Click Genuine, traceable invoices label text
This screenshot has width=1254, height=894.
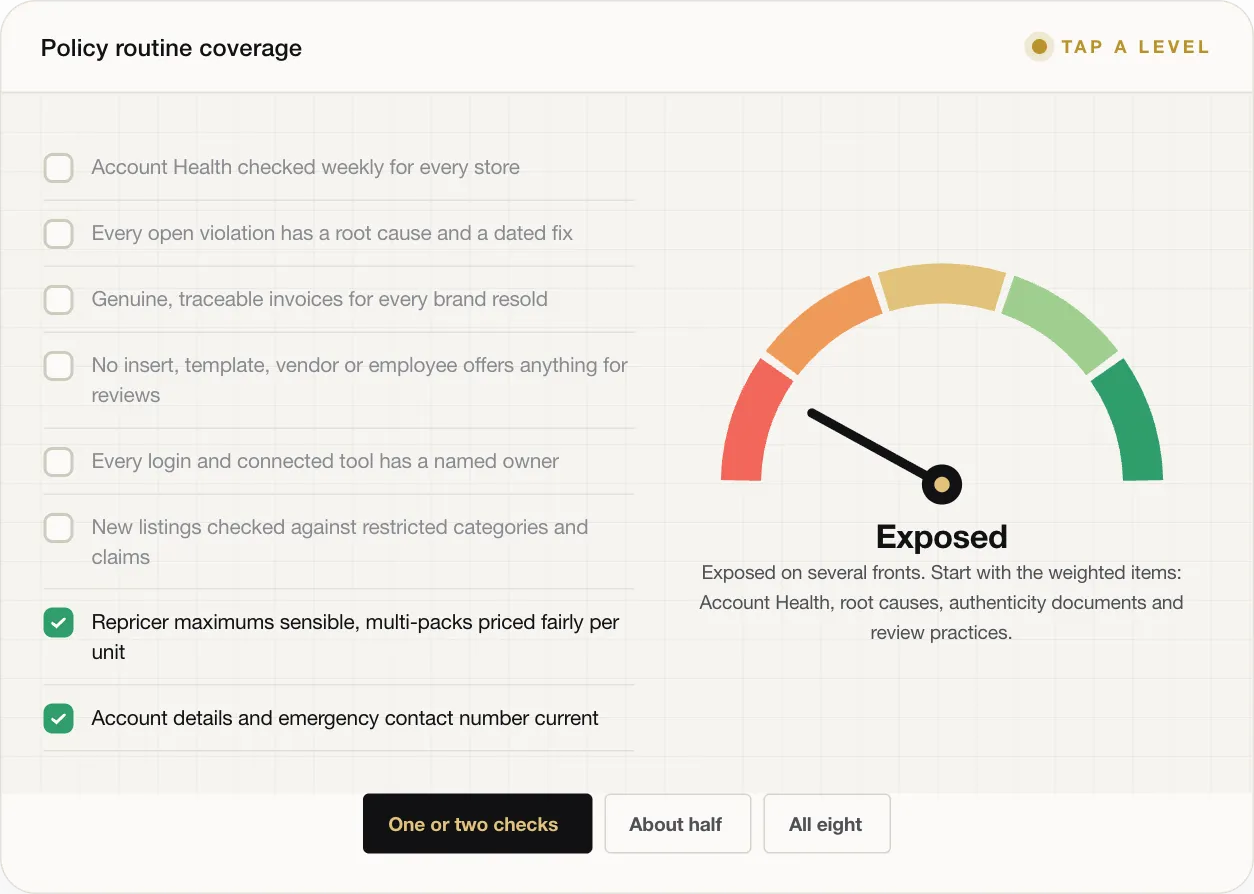click(x=320, y=300)
